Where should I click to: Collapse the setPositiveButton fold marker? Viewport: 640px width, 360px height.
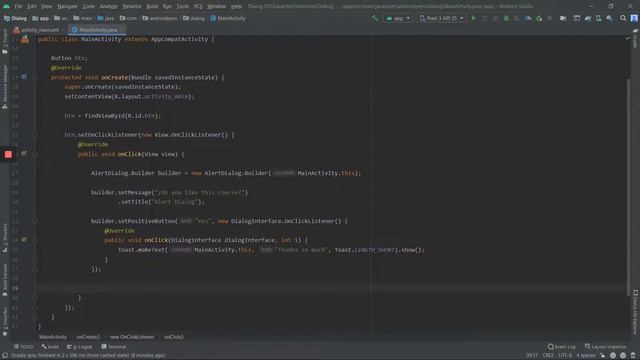pos(36,221)
